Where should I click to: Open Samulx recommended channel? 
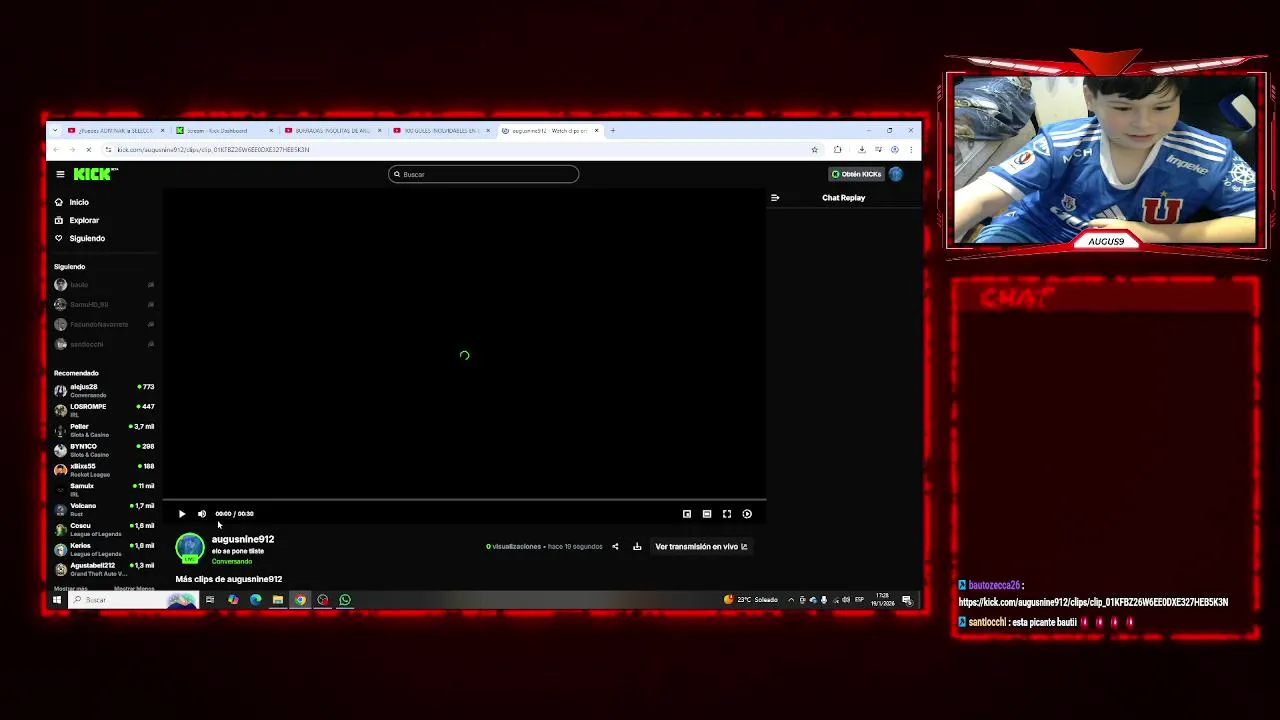[x=104, y=489]
